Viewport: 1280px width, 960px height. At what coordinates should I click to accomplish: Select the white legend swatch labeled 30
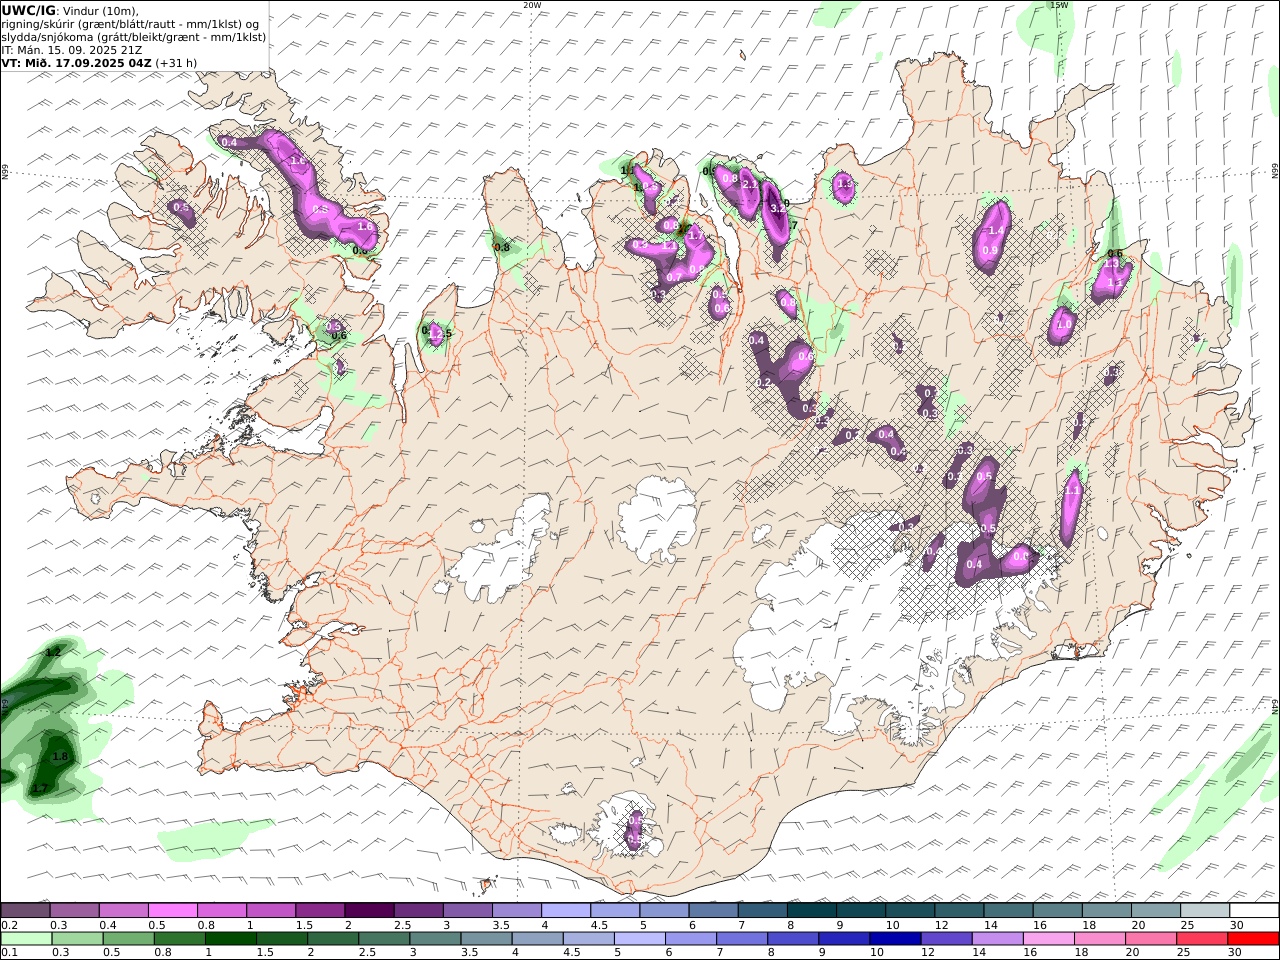coord(1254,910)
